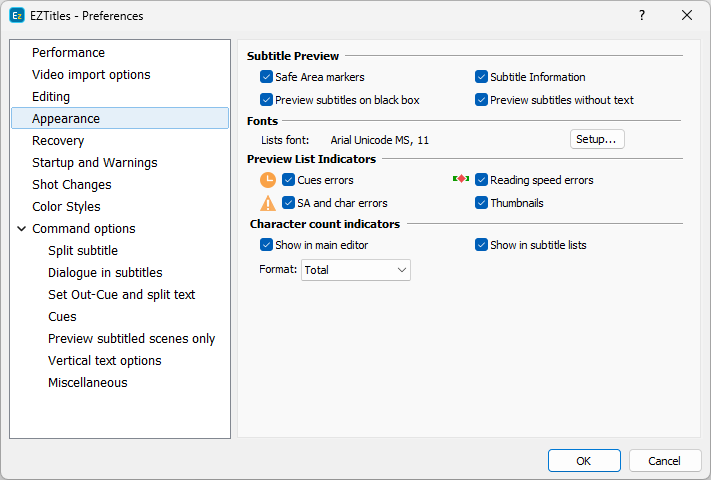711x480 pixels.
Task: Click the EZTitles app icon in title bar
Action: click(17, 15)
